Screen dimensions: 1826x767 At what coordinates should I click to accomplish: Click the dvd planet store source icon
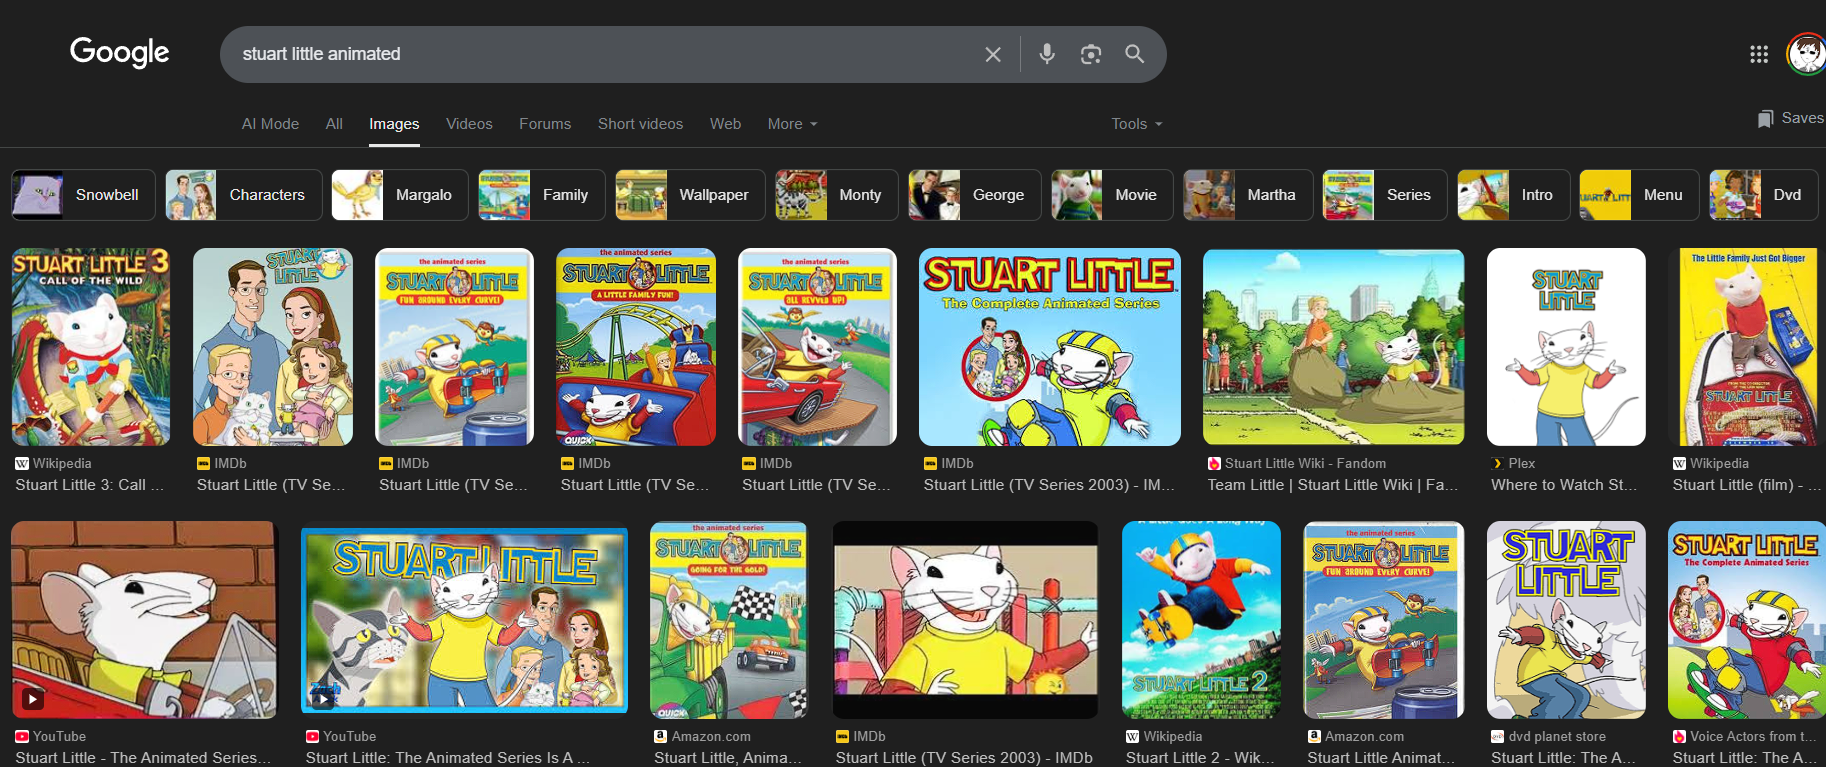[x=1498, y=737]
